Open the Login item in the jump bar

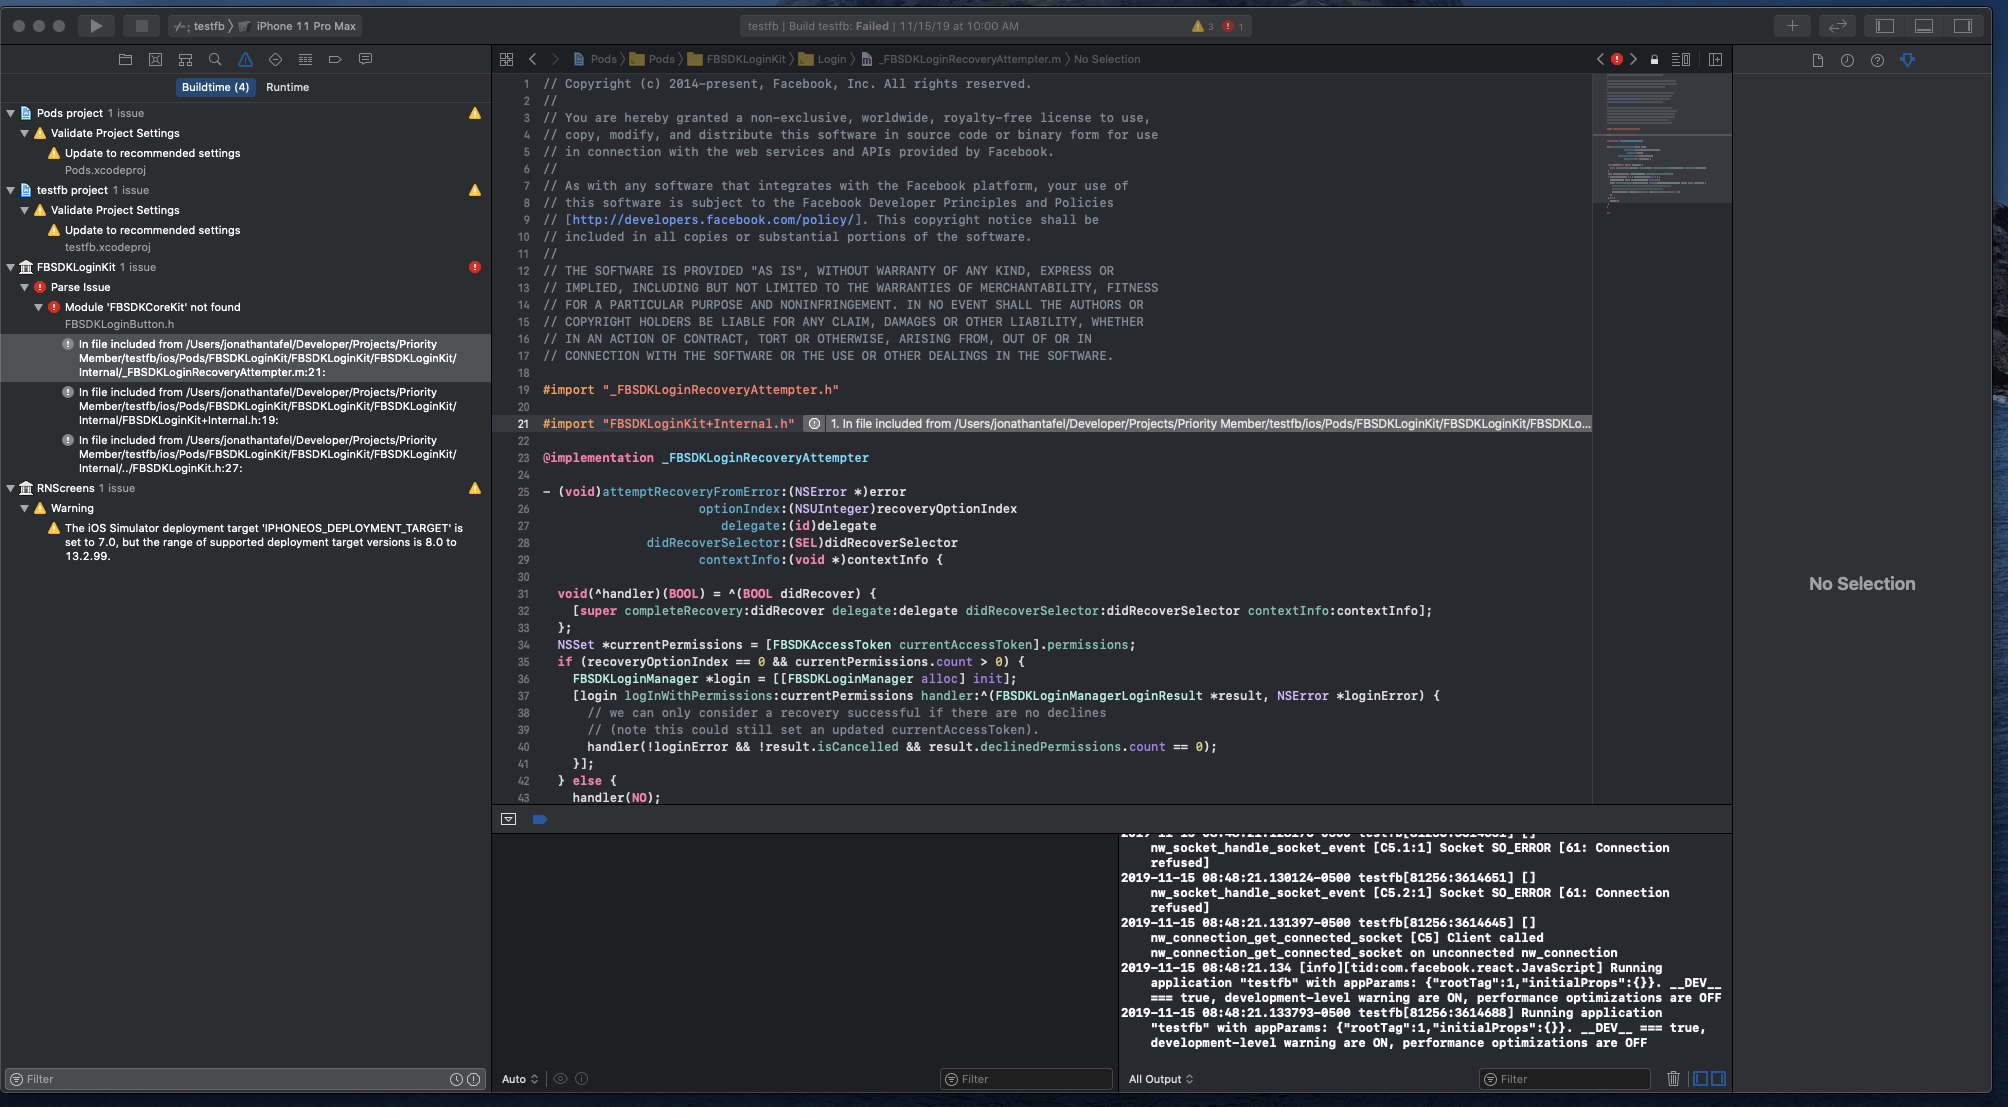click(x=831, y=59)
